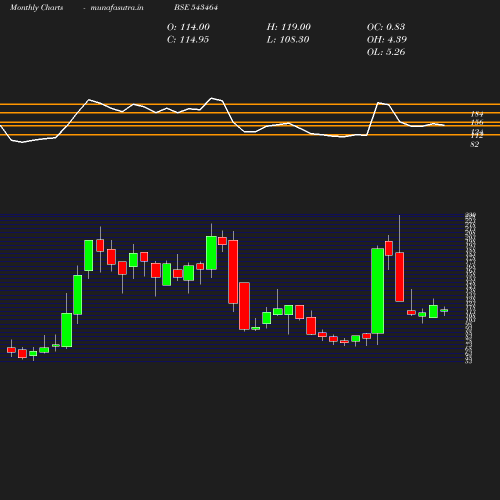Click the low price "L: 108.30"
This screenshot has width=500, height=500.
[x=288, y=39]
